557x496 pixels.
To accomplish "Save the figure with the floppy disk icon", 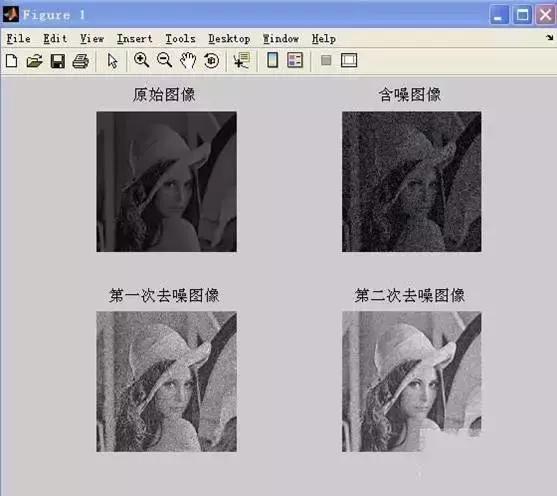I will tap(58, 61).
